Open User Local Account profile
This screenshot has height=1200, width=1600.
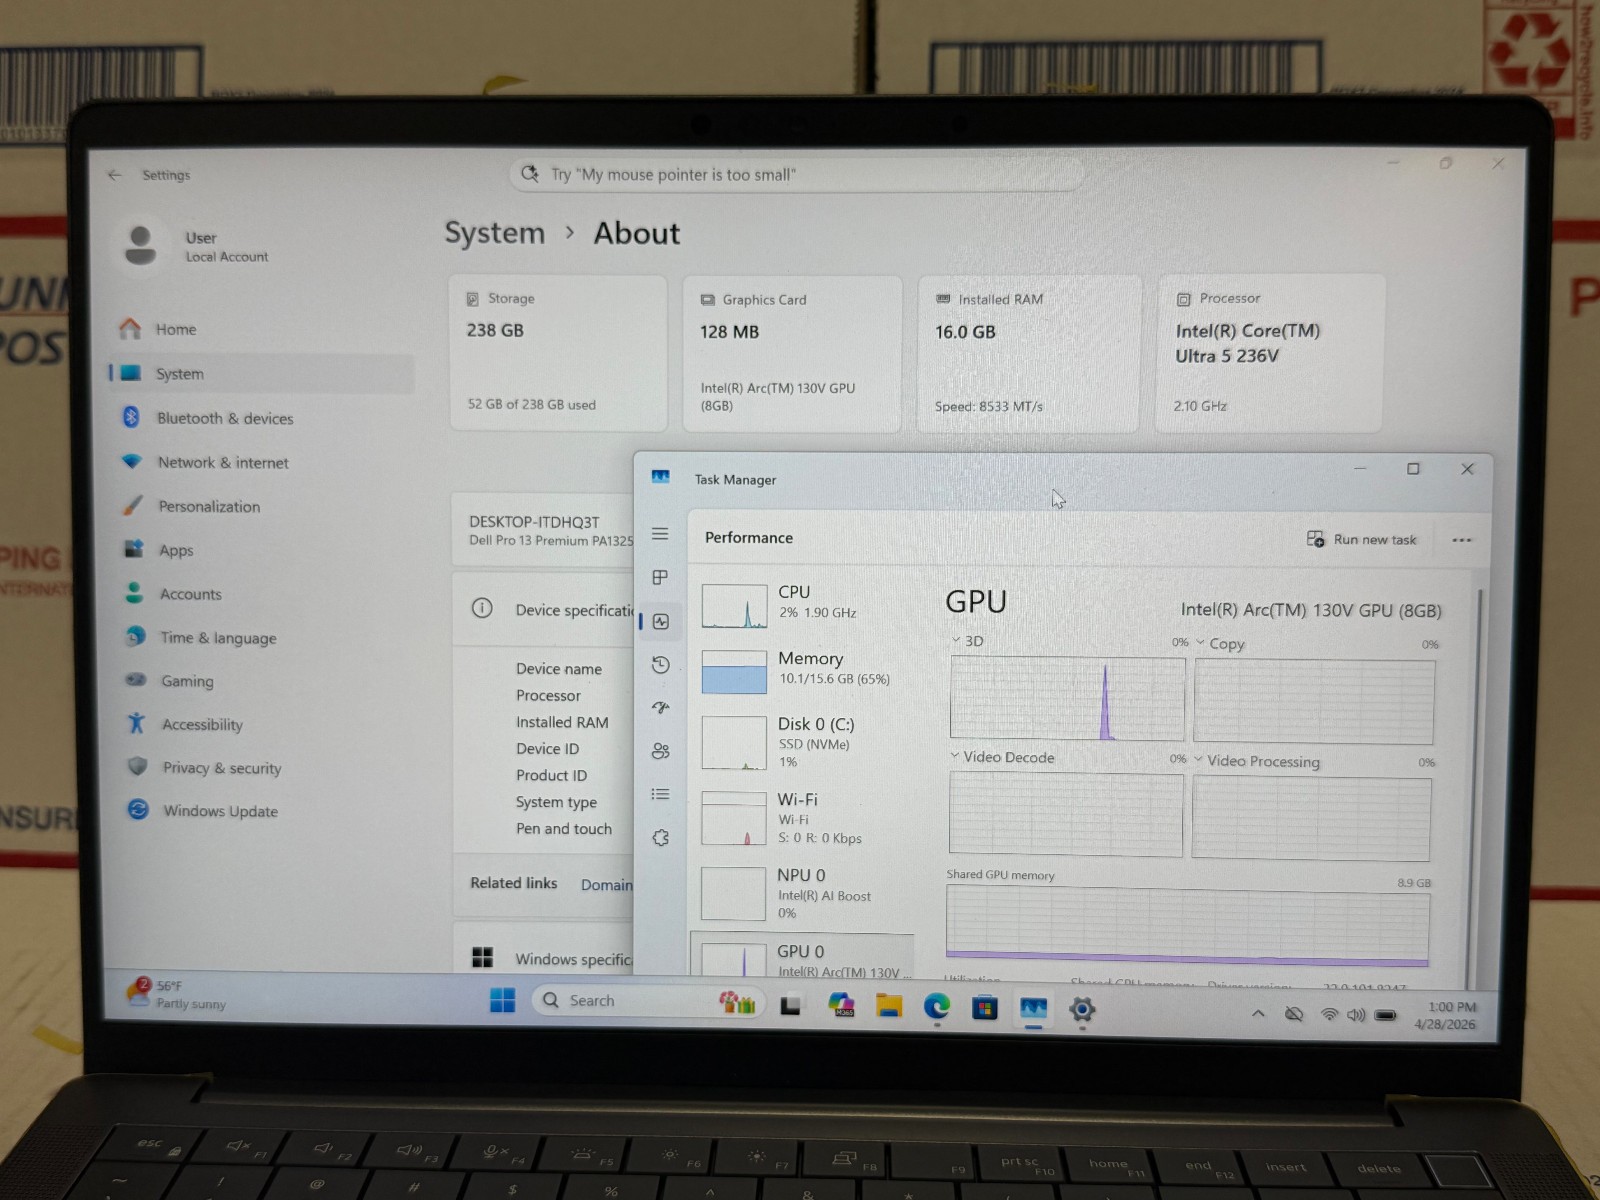click(x=196, y=246)
